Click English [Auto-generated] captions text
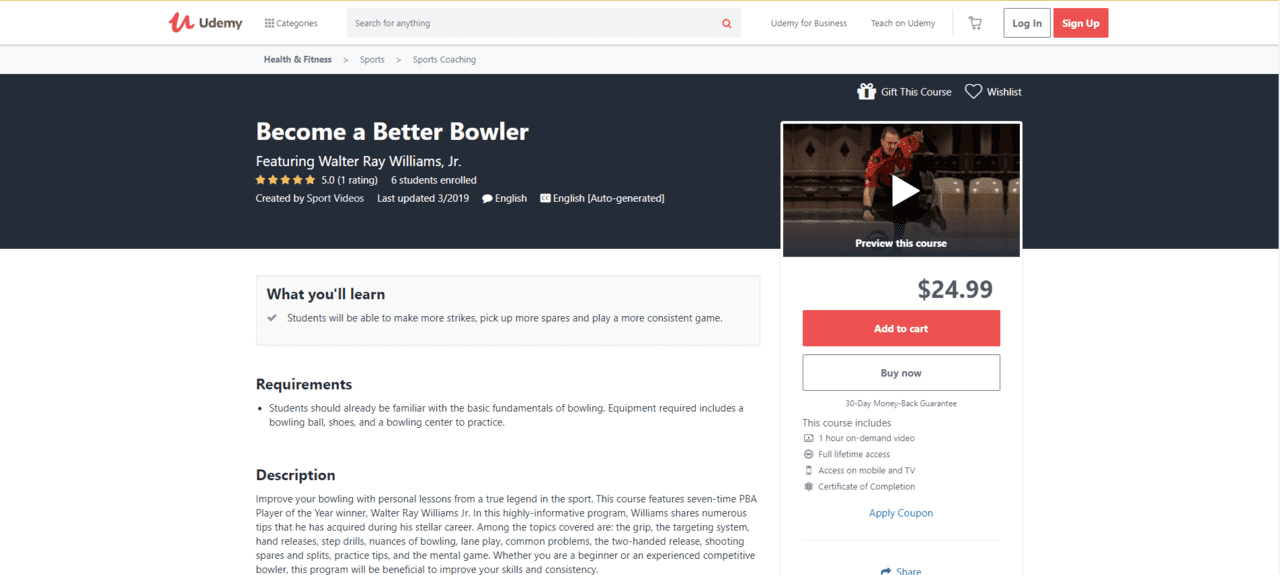The image size is (1280, 575). 609,198
